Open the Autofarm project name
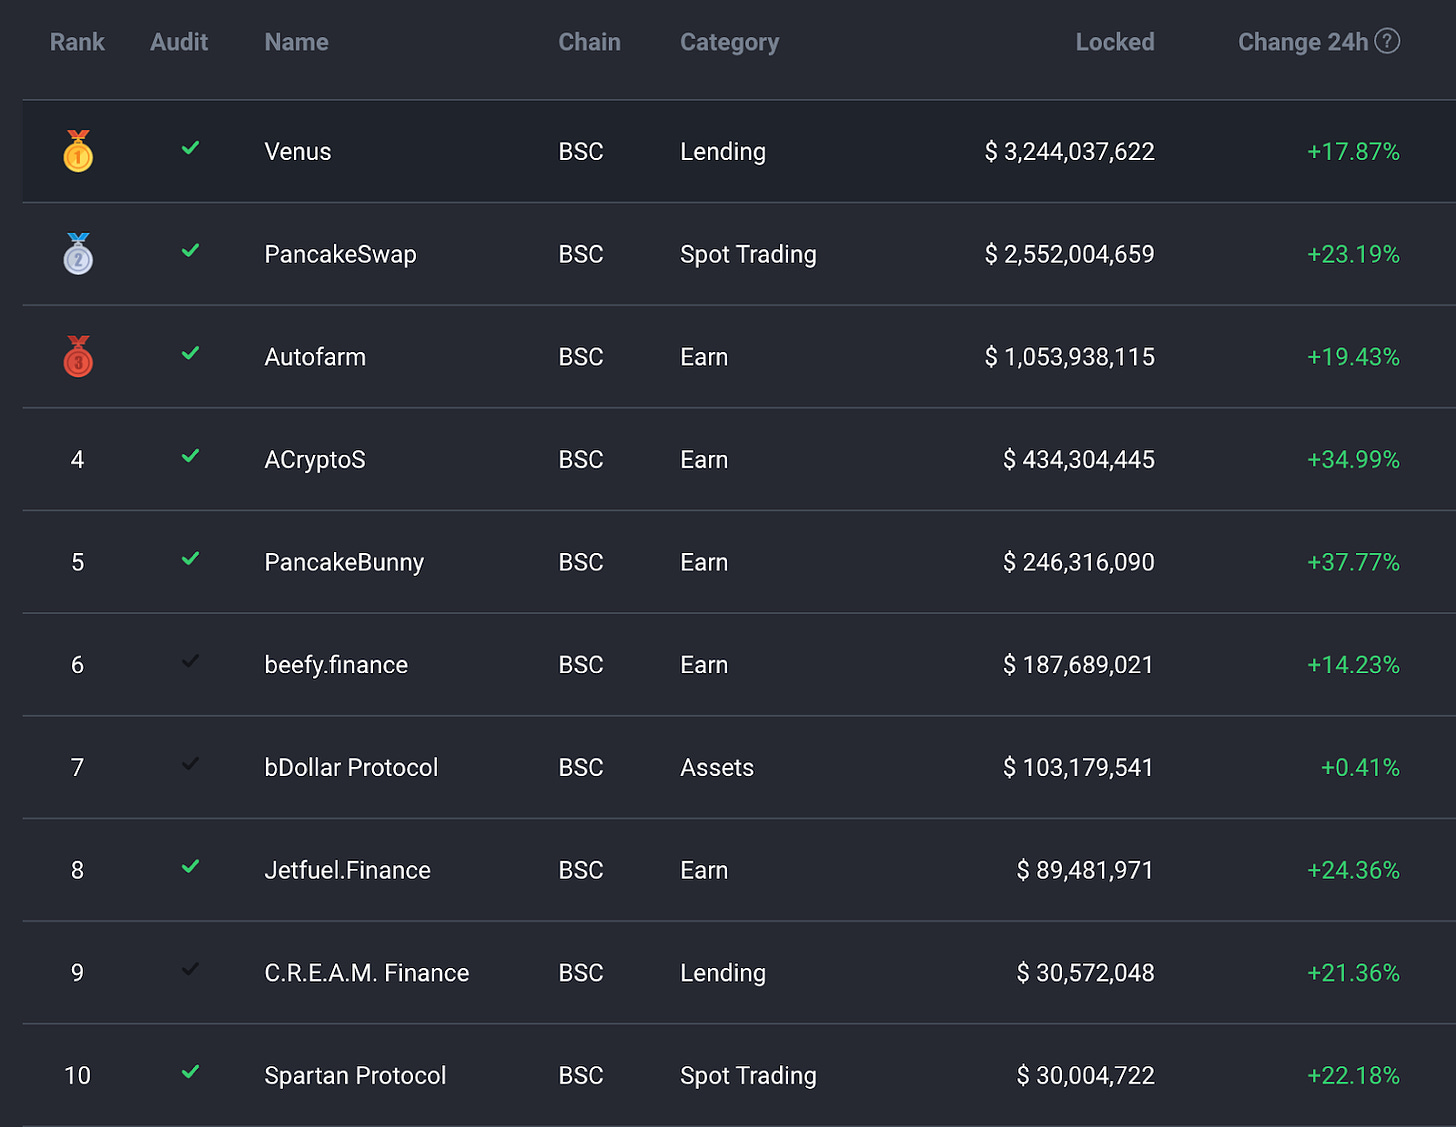Viewport: 1456px width, 1127px height. [x=315, y=357]
